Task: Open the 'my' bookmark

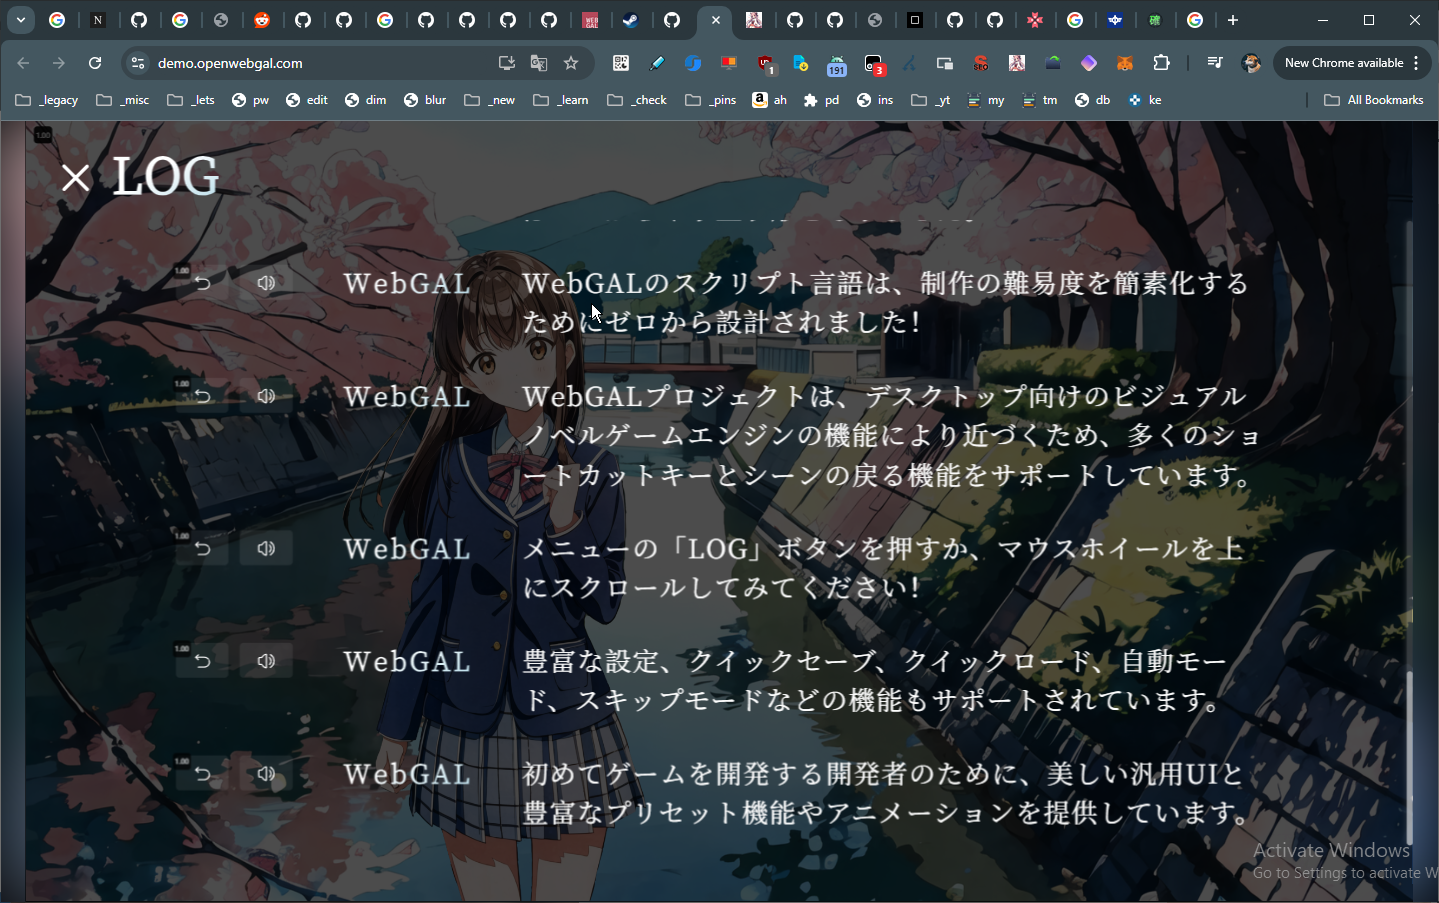Action: (986, 100)
